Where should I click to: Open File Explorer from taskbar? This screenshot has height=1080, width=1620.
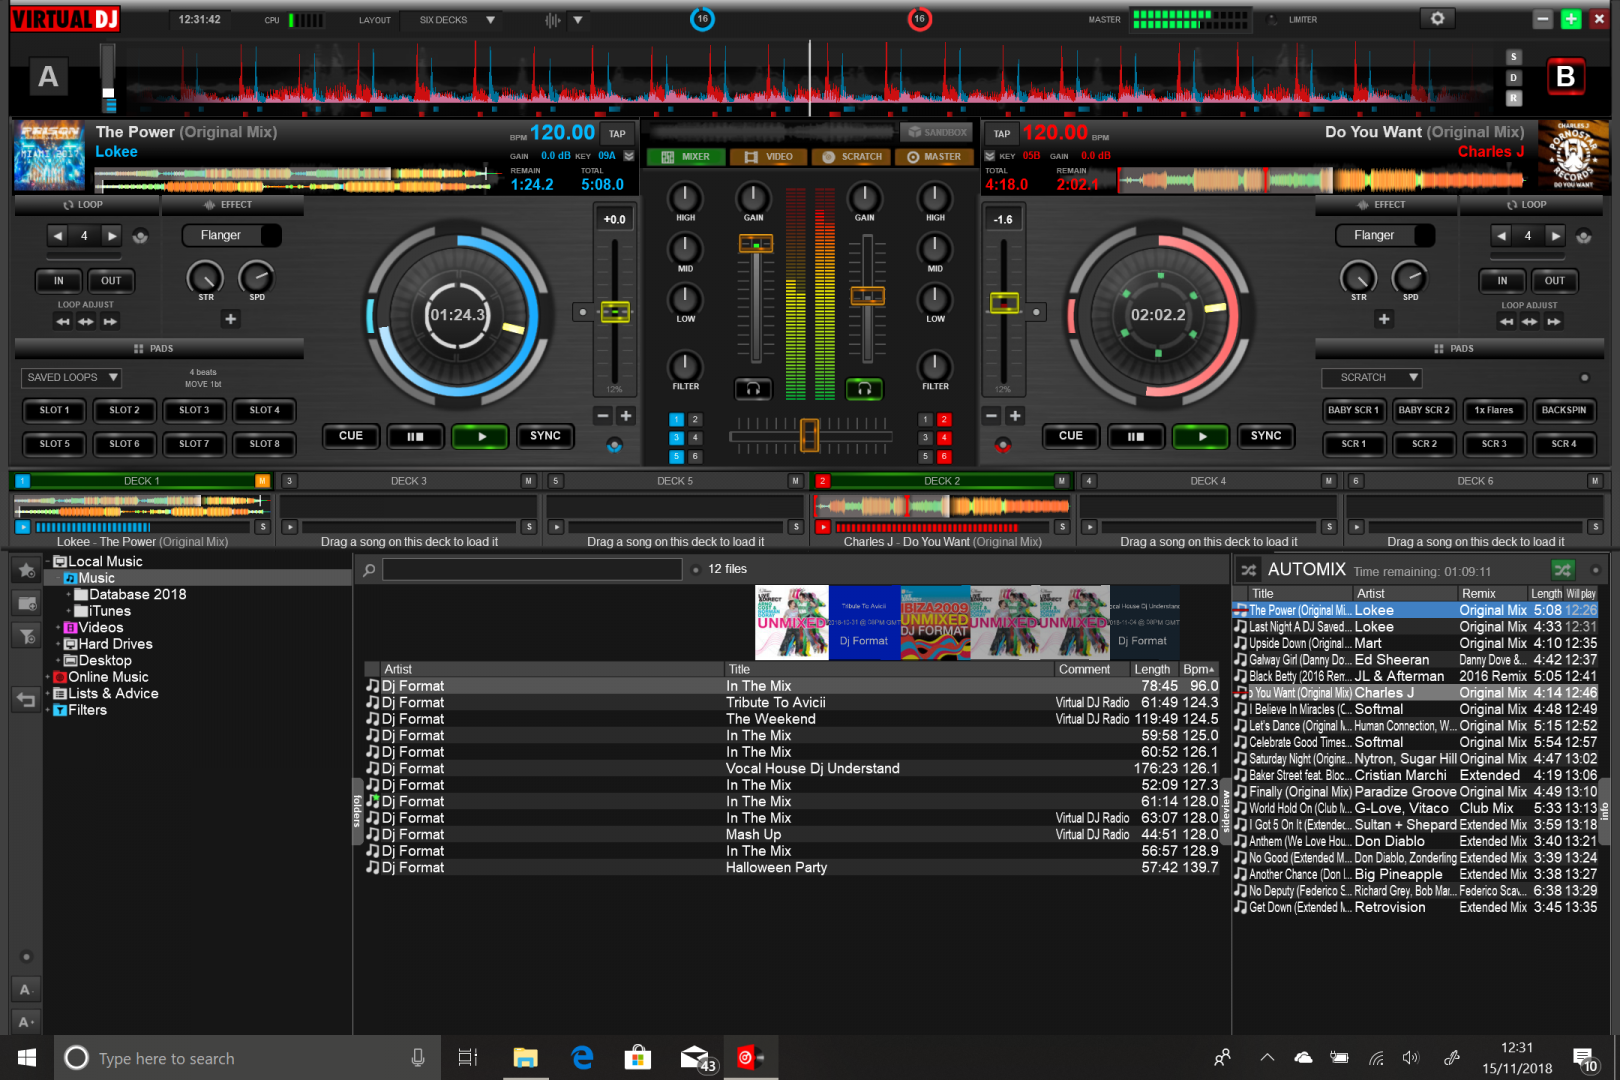tap(525, 1057)
